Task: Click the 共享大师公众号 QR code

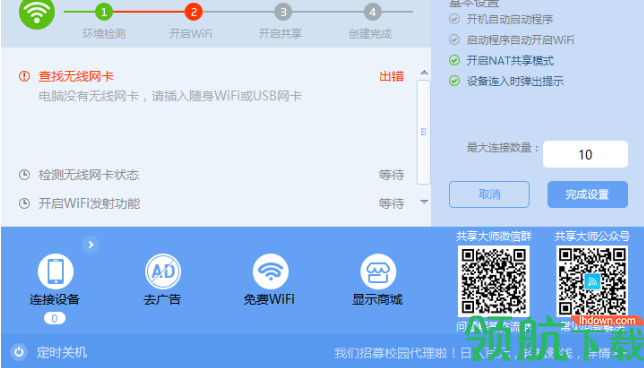Action: pos(592,281)
